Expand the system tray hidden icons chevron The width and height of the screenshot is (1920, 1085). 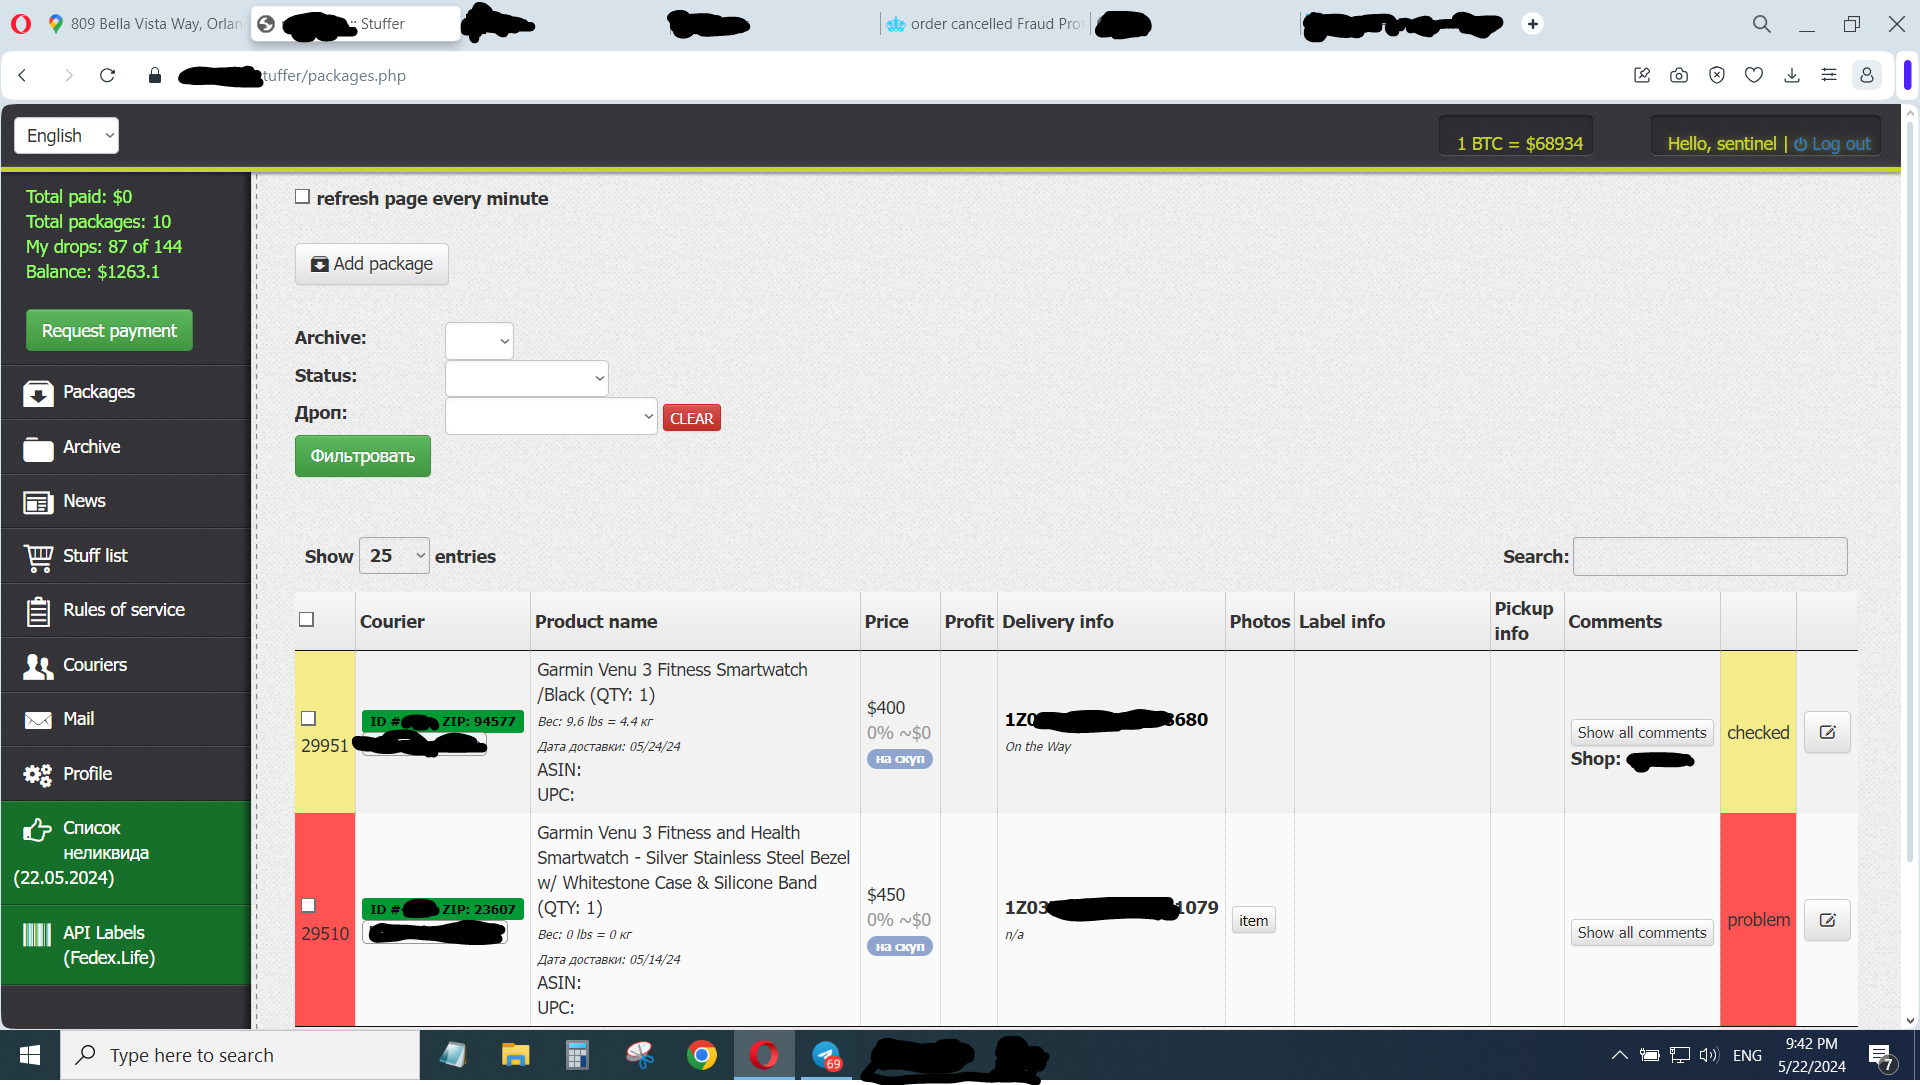tap(1619, 1055)
